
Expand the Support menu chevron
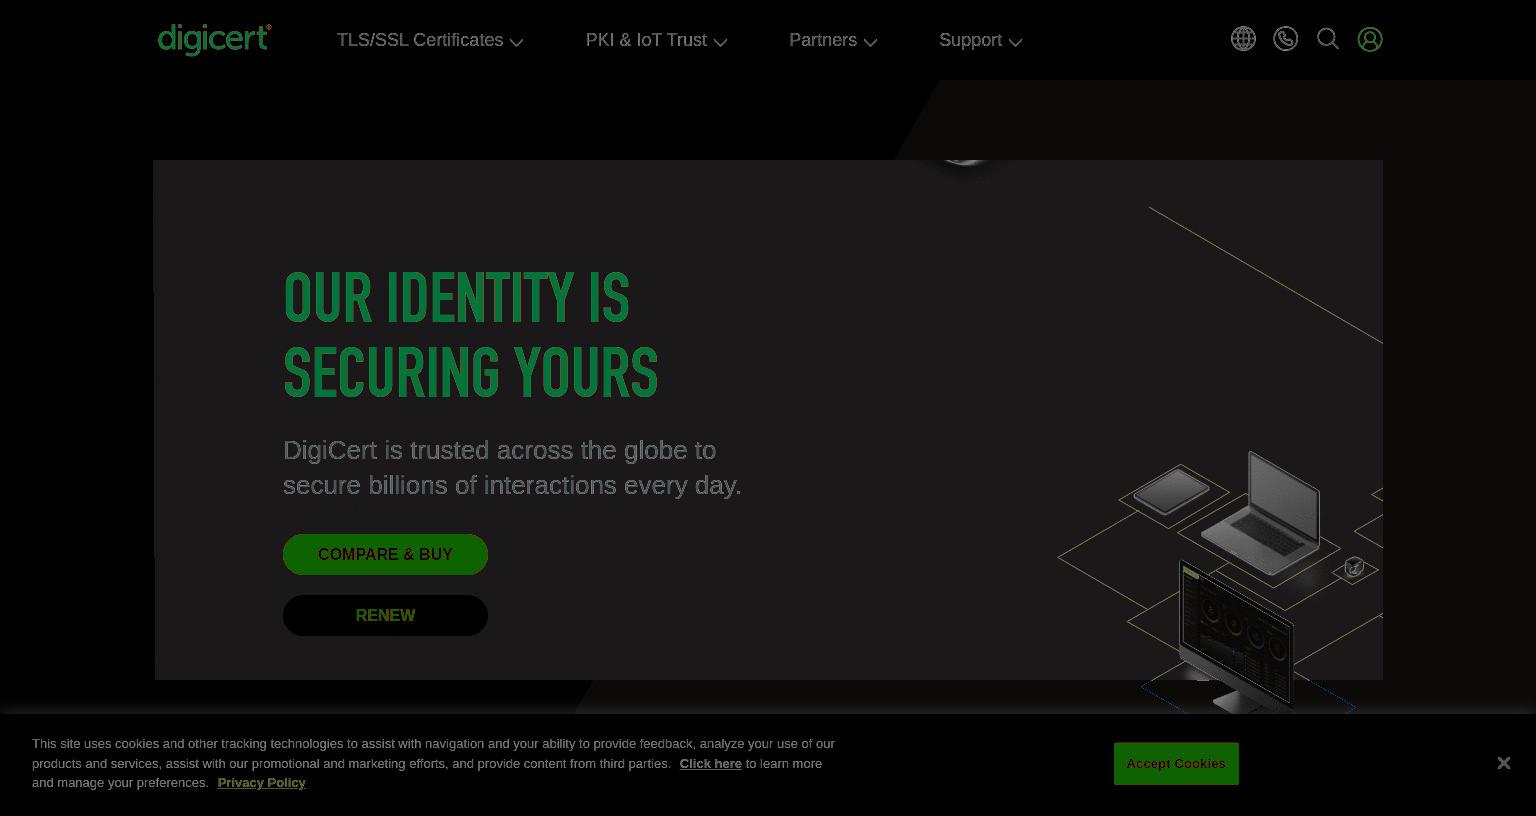click(x=1016, y=42)
